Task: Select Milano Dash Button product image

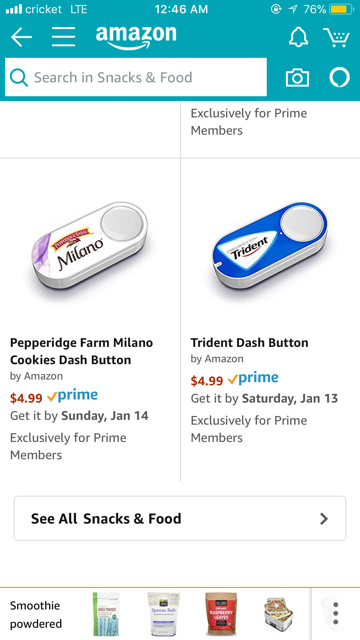Action: tap(90, 249)
